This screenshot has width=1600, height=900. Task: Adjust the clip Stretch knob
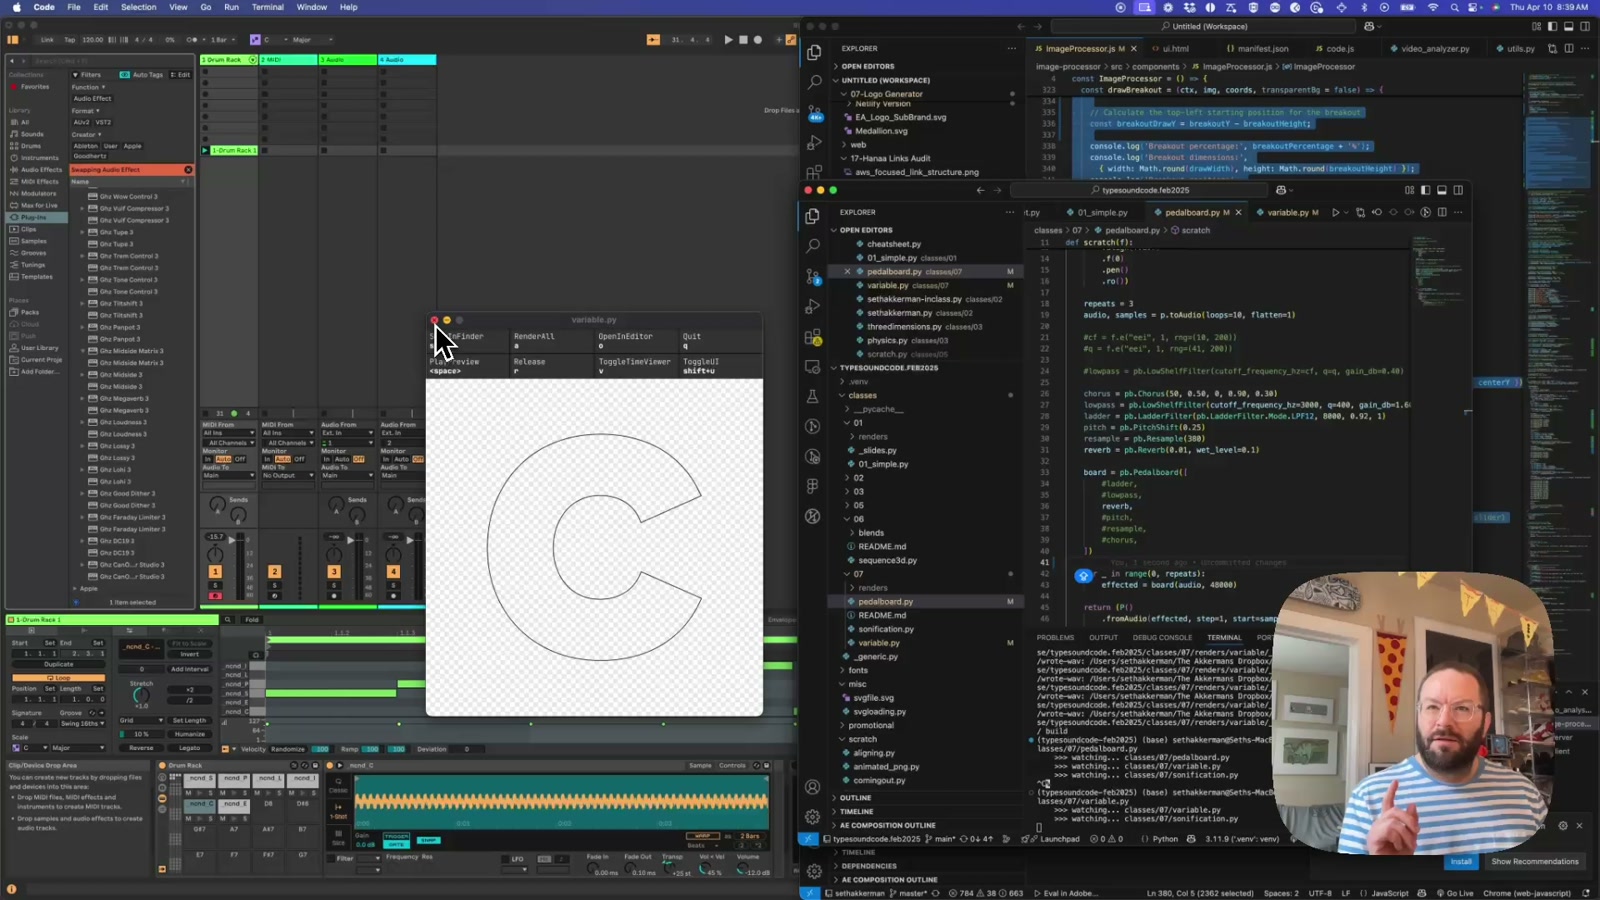tap(141, 696)
